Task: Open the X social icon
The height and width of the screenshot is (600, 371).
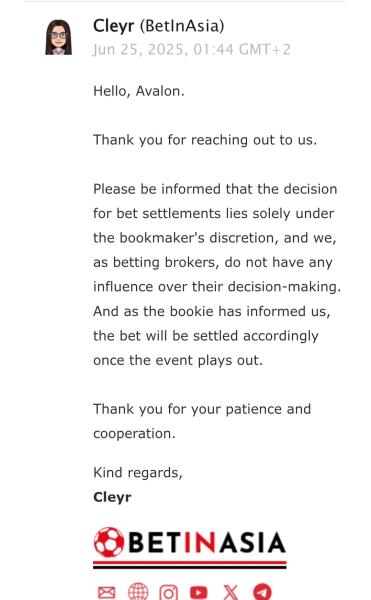Action: click(x=231, y=592)
